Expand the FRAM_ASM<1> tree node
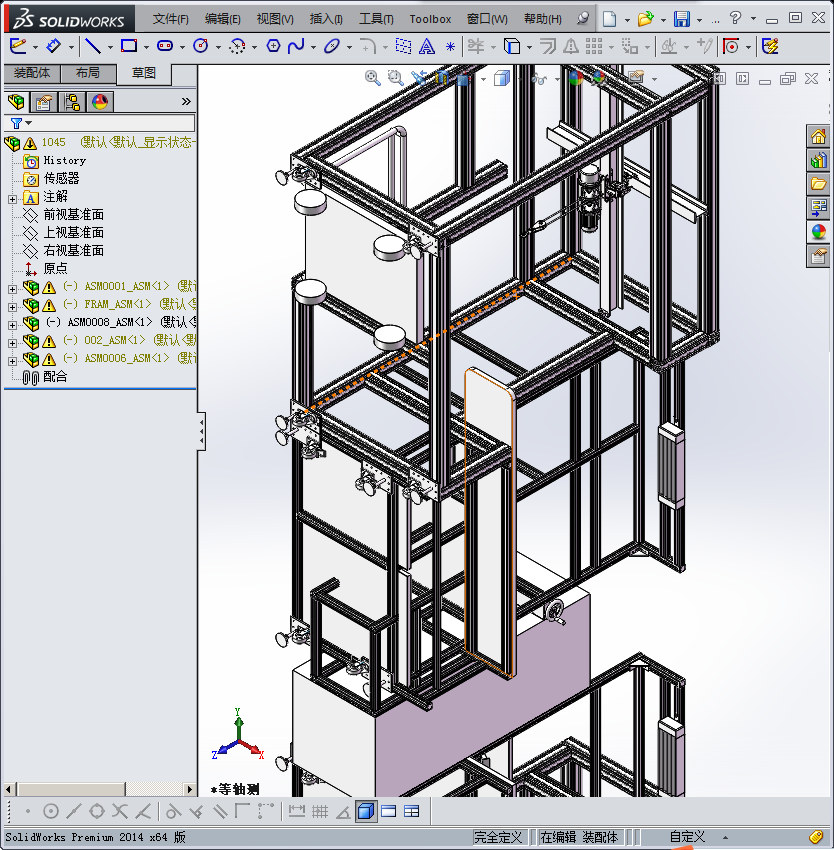 pos(12,307)
